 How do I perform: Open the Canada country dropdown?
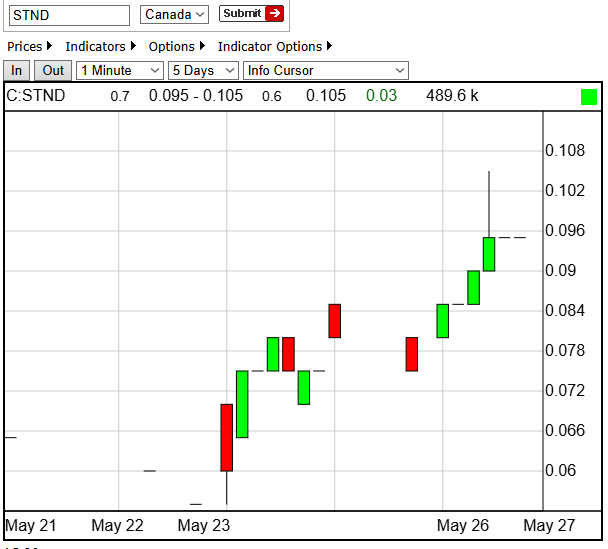(x=174, y=15)
